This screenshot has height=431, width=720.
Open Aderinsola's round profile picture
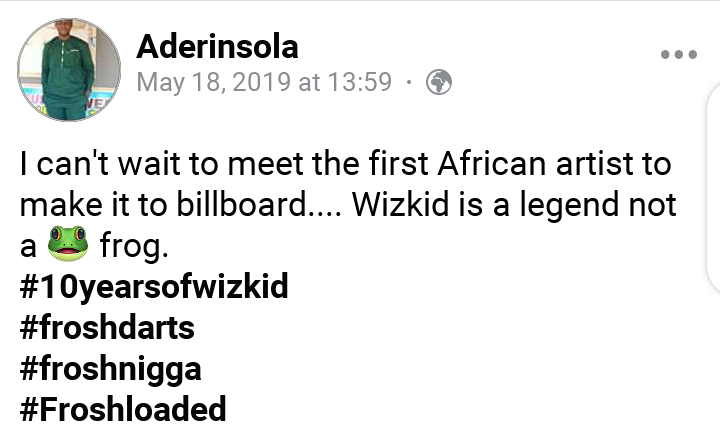pyautogui.click(x=69, y=70)
